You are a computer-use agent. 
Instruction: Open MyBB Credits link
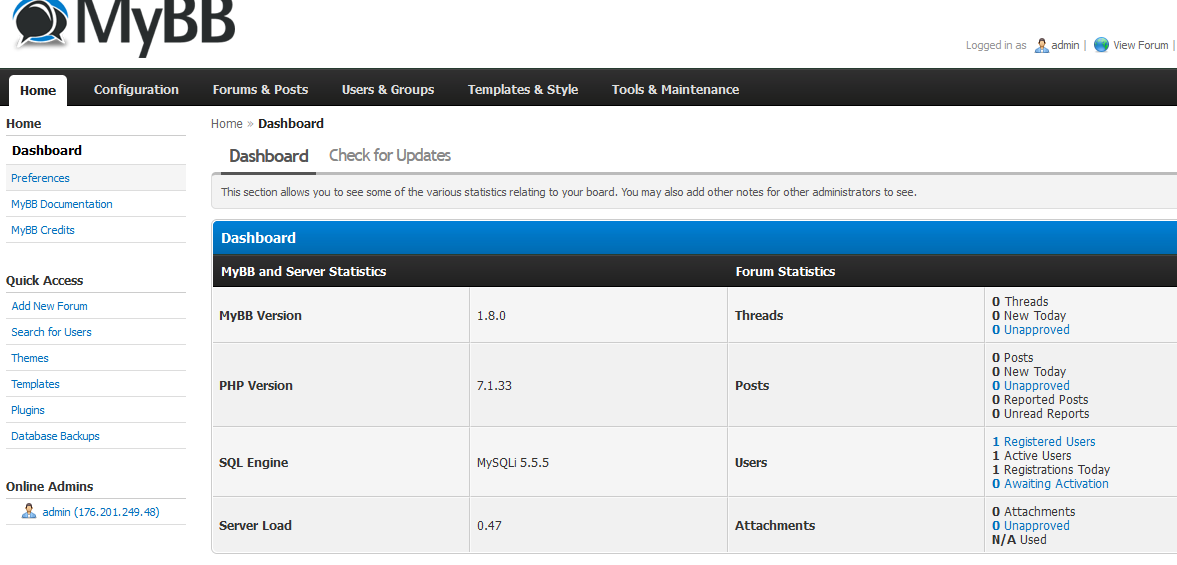coord(43,230)
